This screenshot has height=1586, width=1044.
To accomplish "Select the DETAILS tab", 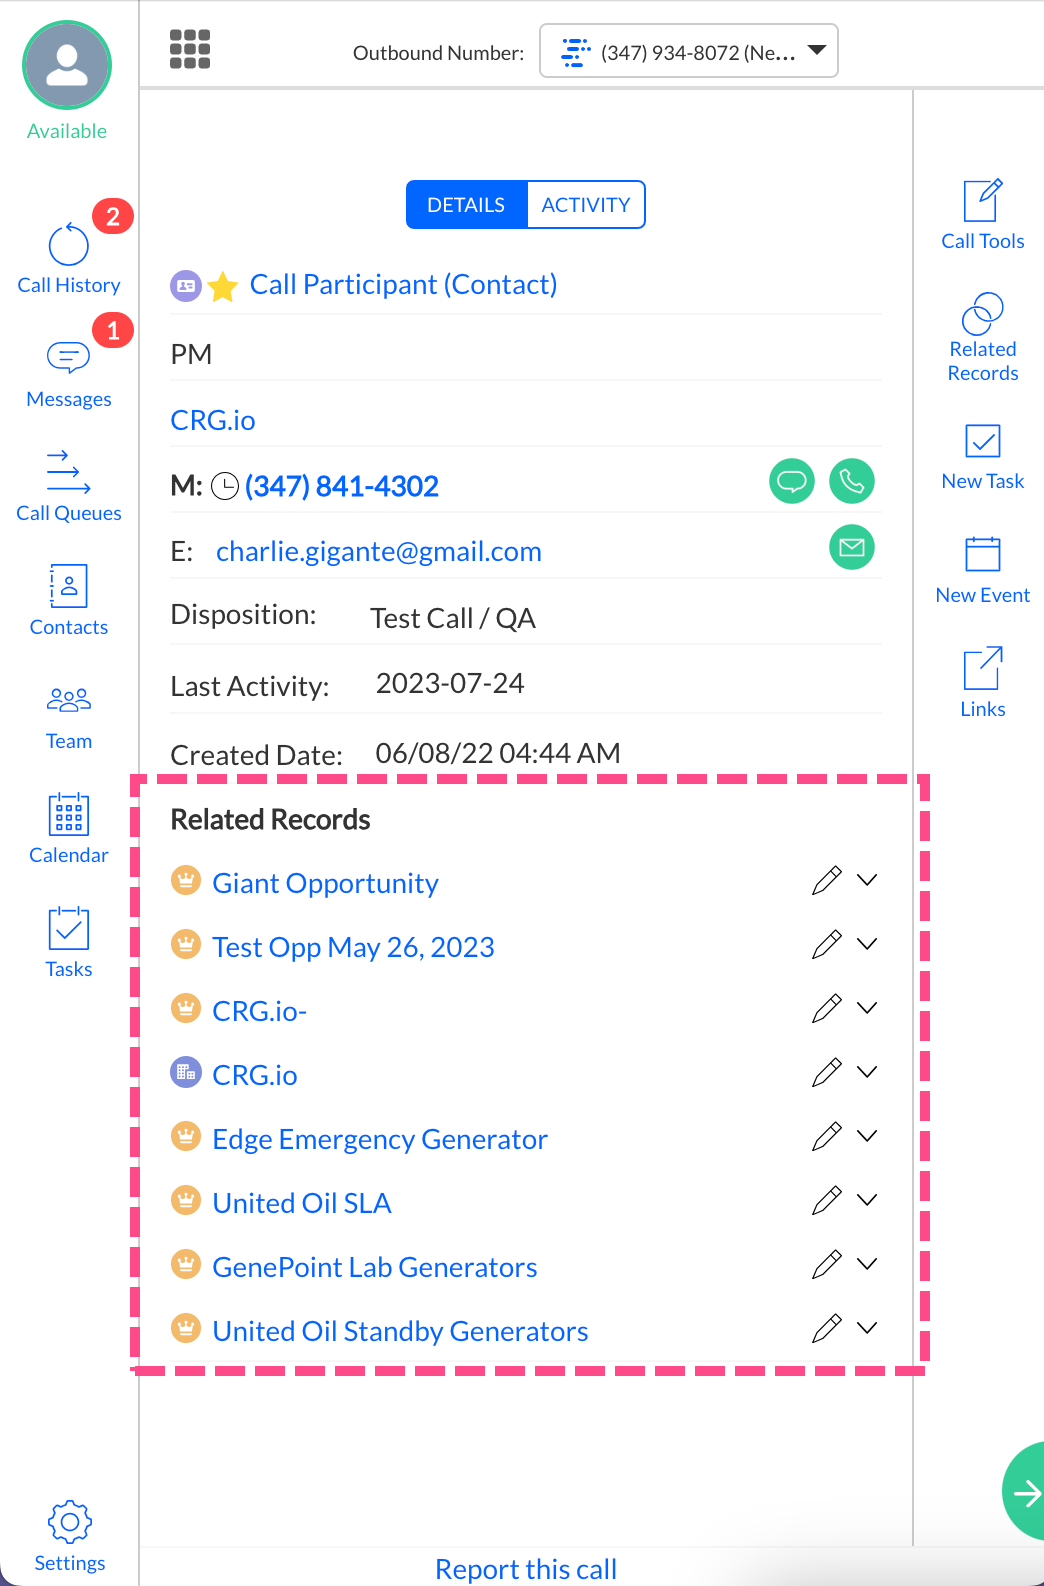I will click(466, 205).
